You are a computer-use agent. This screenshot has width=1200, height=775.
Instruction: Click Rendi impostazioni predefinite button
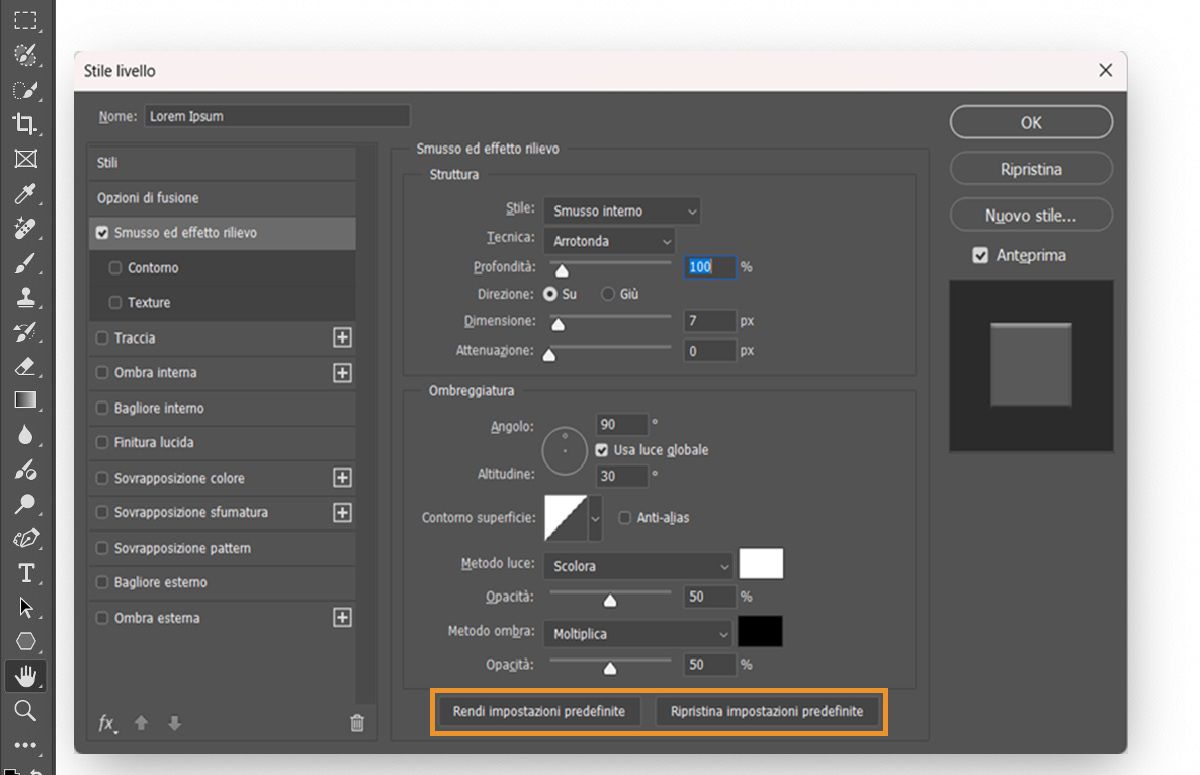tap(539, 711)
